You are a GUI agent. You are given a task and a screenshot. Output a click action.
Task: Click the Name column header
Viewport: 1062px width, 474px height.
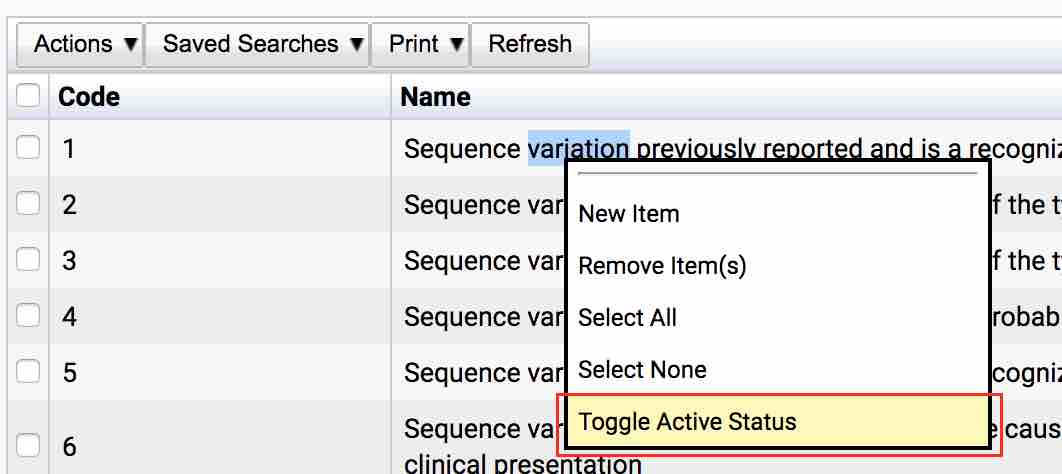click(x=435, y=97)
